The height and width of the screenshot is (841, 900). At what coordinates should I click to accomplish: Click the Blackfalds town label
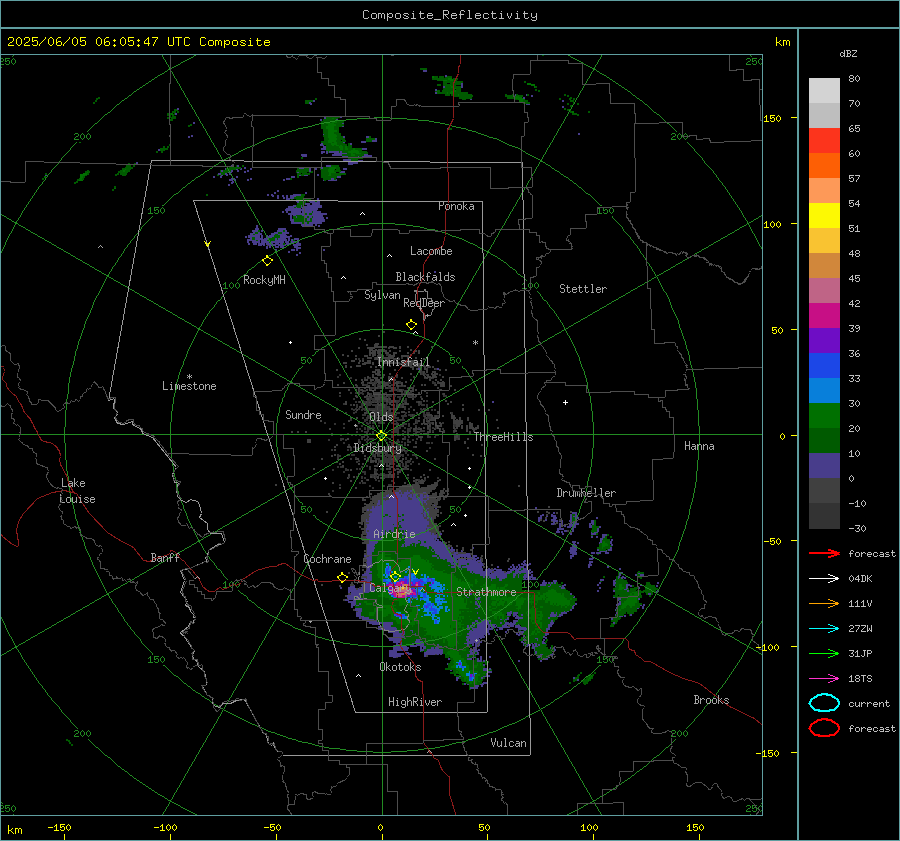[425, 277]
